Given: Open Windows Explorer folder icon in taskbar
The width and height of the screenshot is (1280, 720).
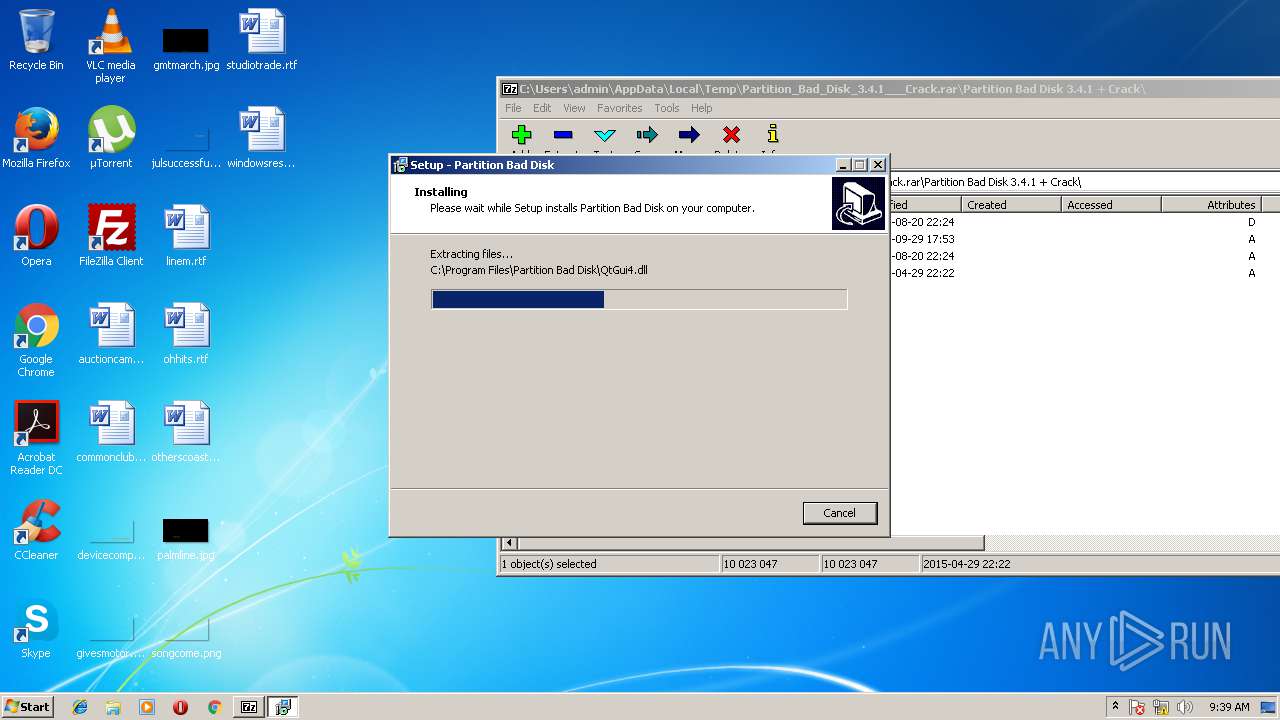Looking at the screenshot, I should tap(113, 707).
